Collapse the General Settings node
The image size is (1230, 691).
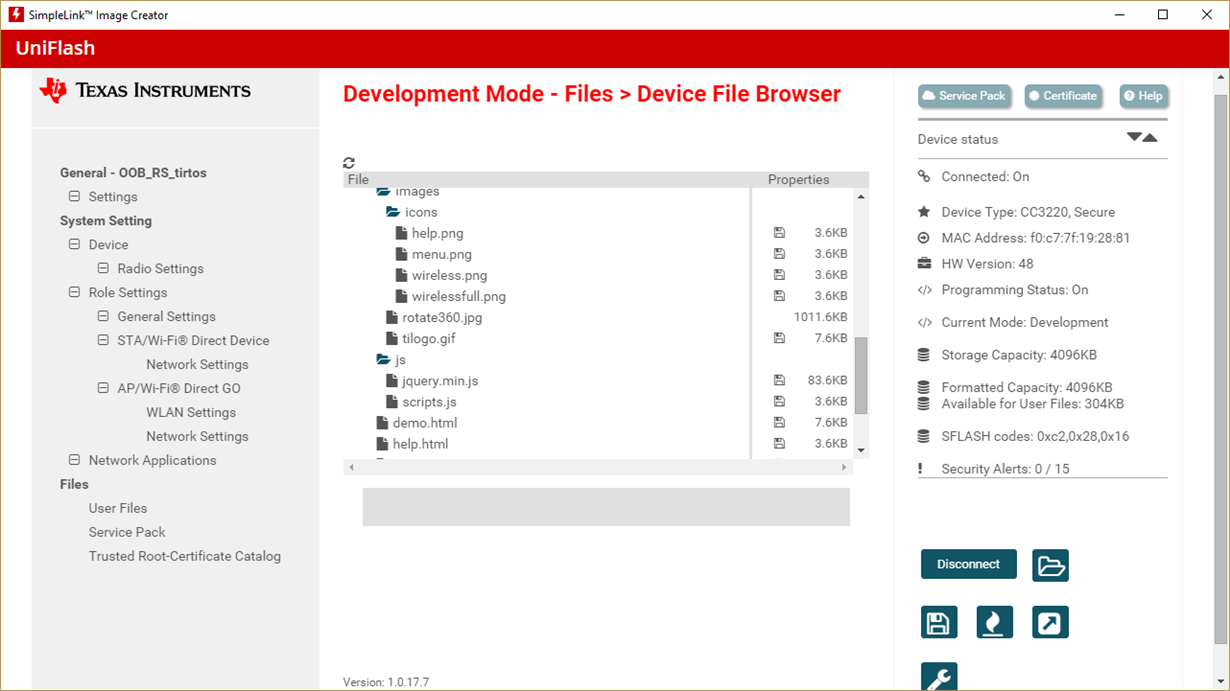pos(103,316)
